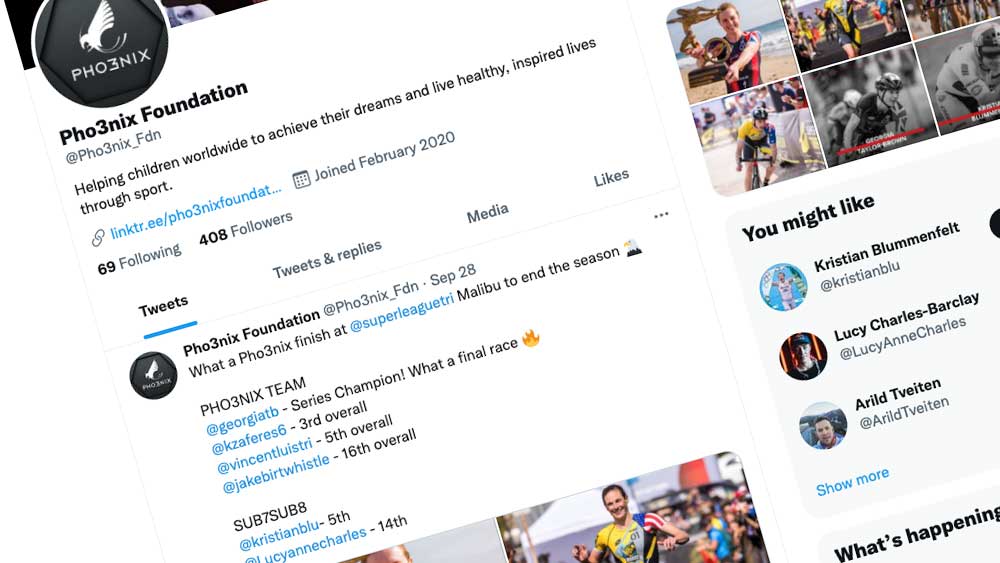The image size is (1000, 563).
Task: Open the Media tab
Action: [488, 214]
